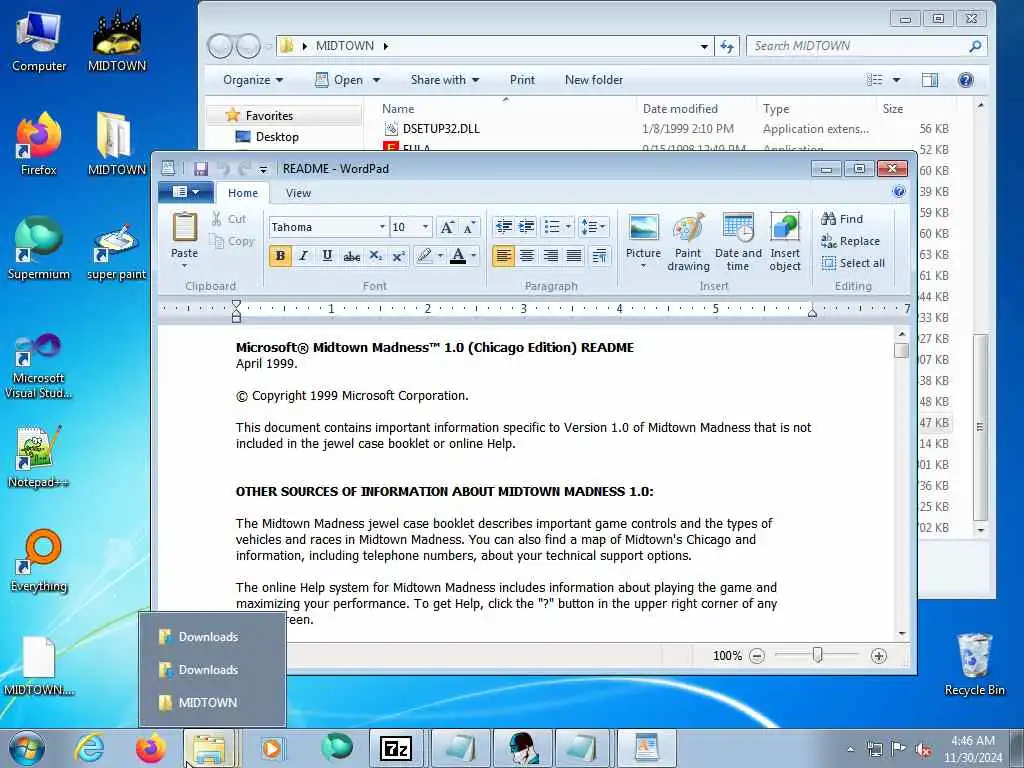1024x768 pixels.
Task: Open Recycle Bin on the desktop
Action: (x=974, y=664)
